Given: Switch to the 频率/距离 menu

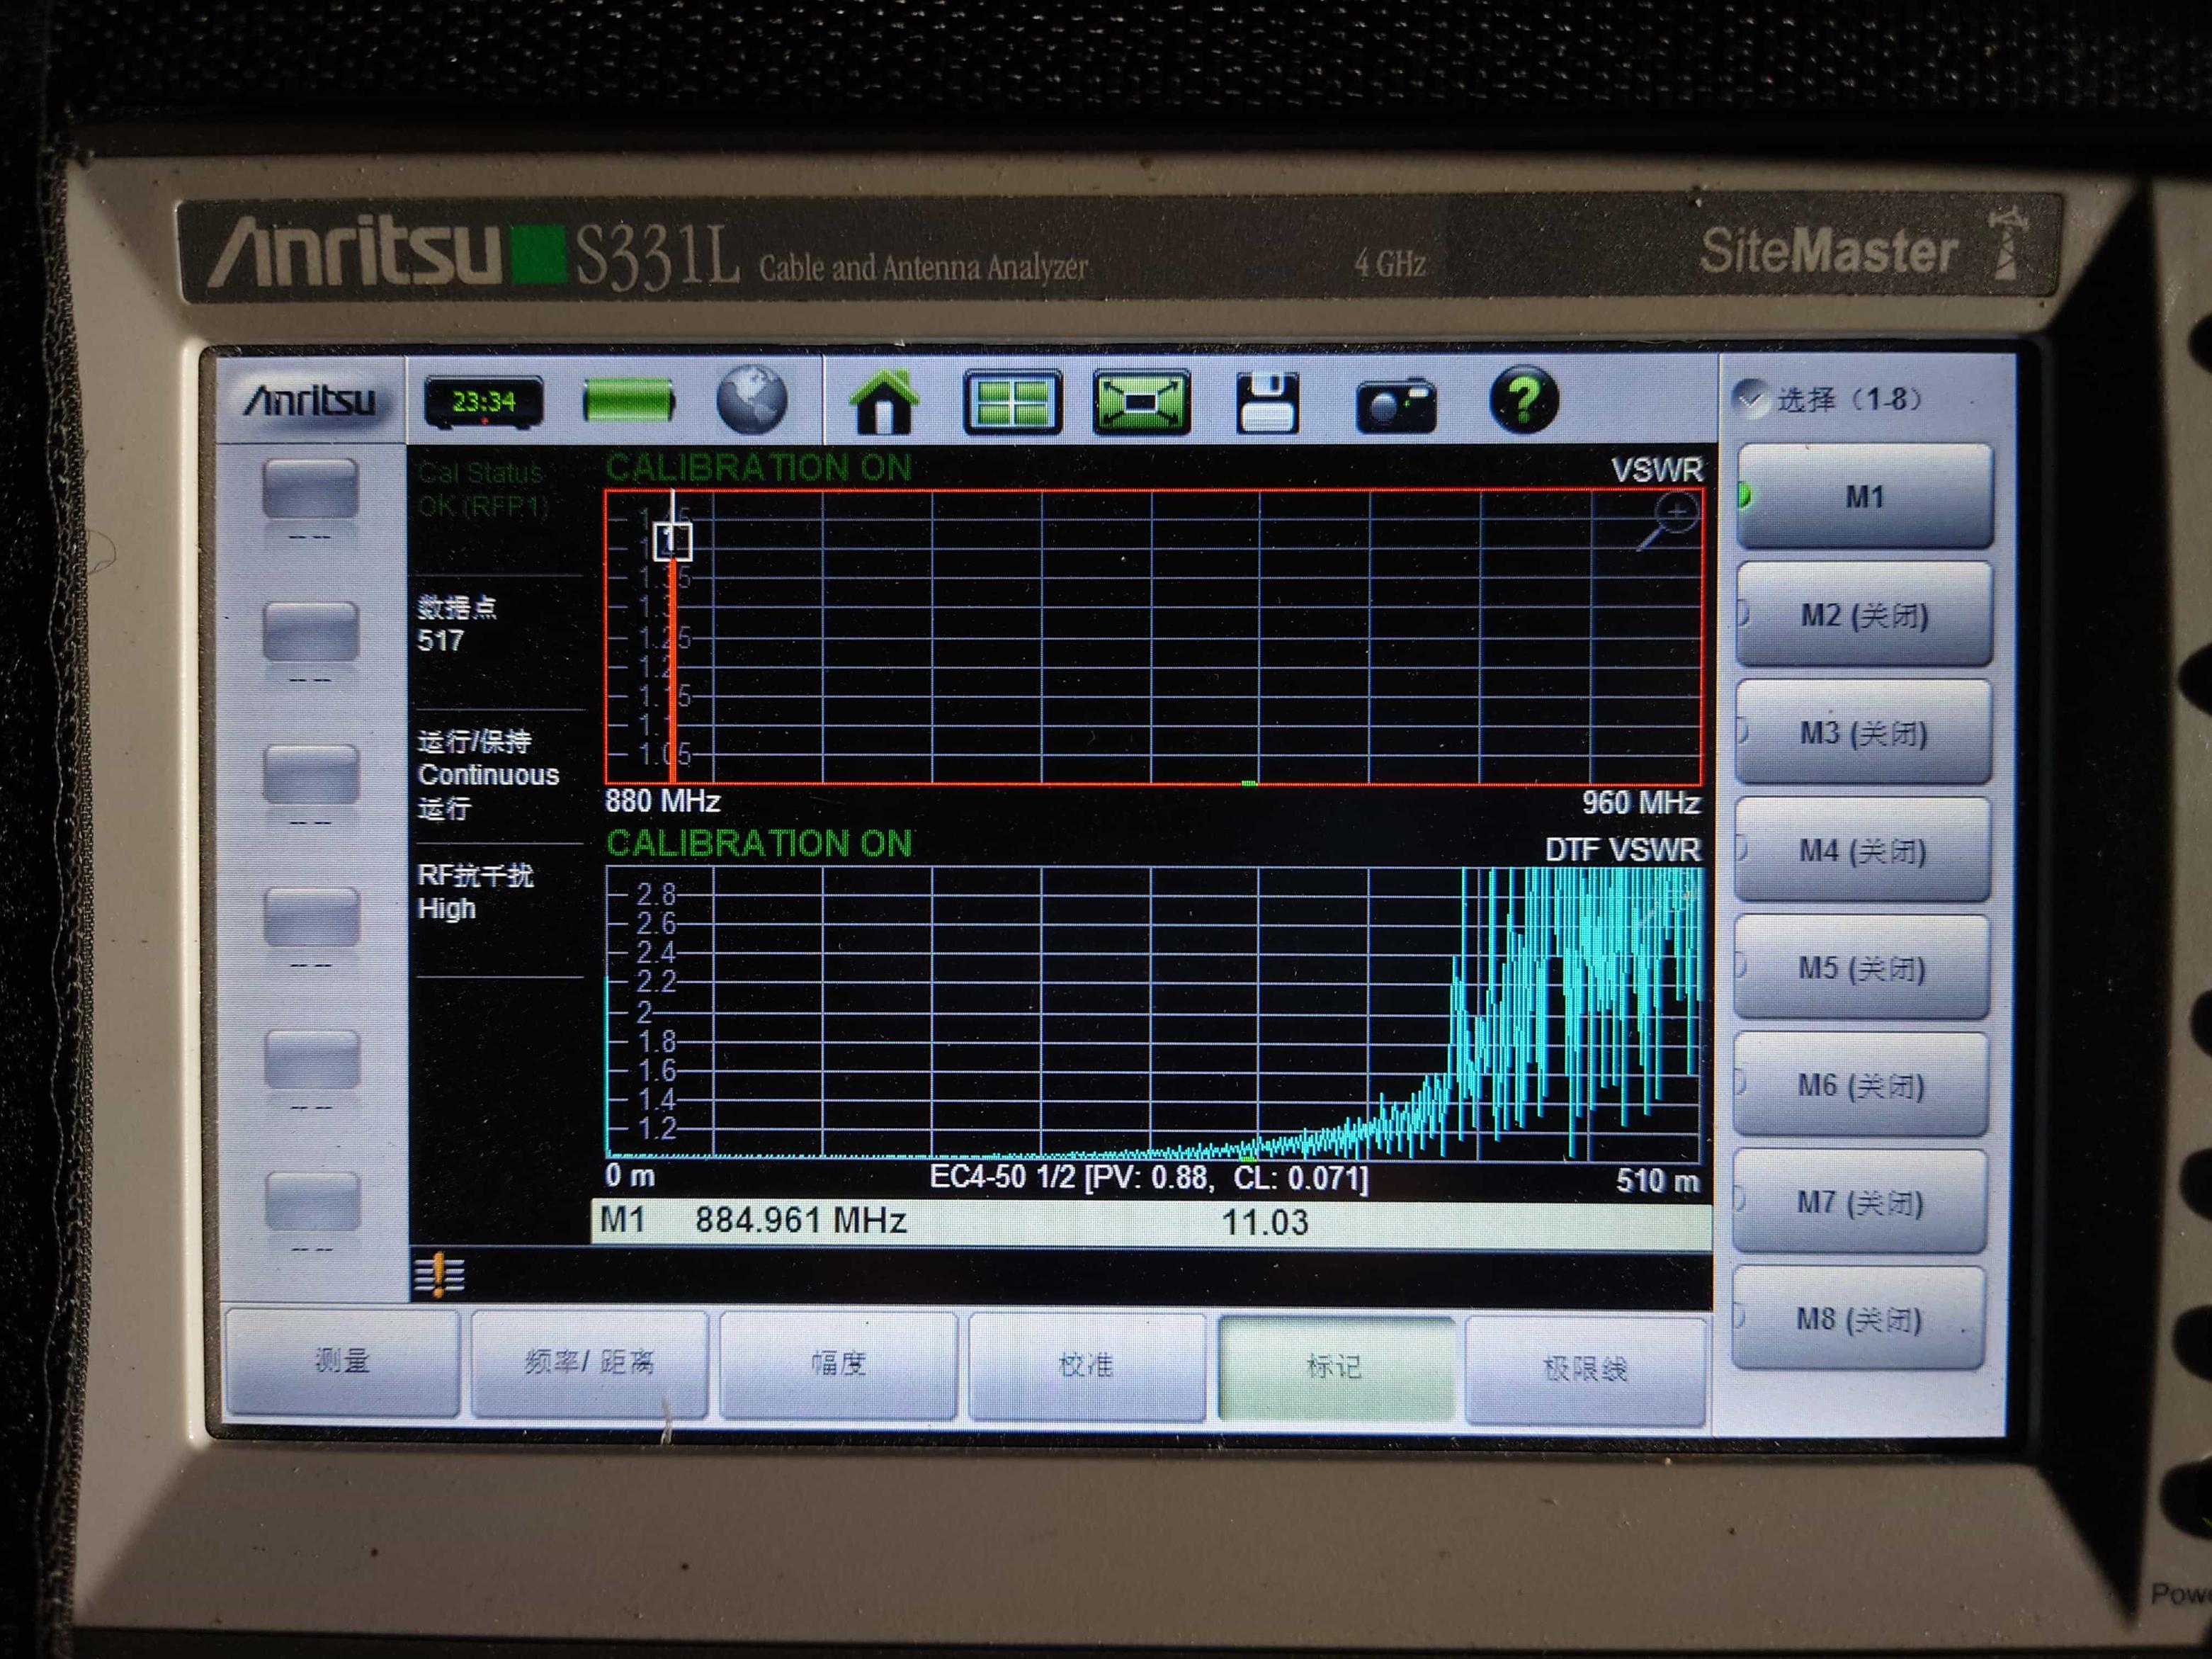Looking at the screenshot, I should click(x=589, y=1362).
